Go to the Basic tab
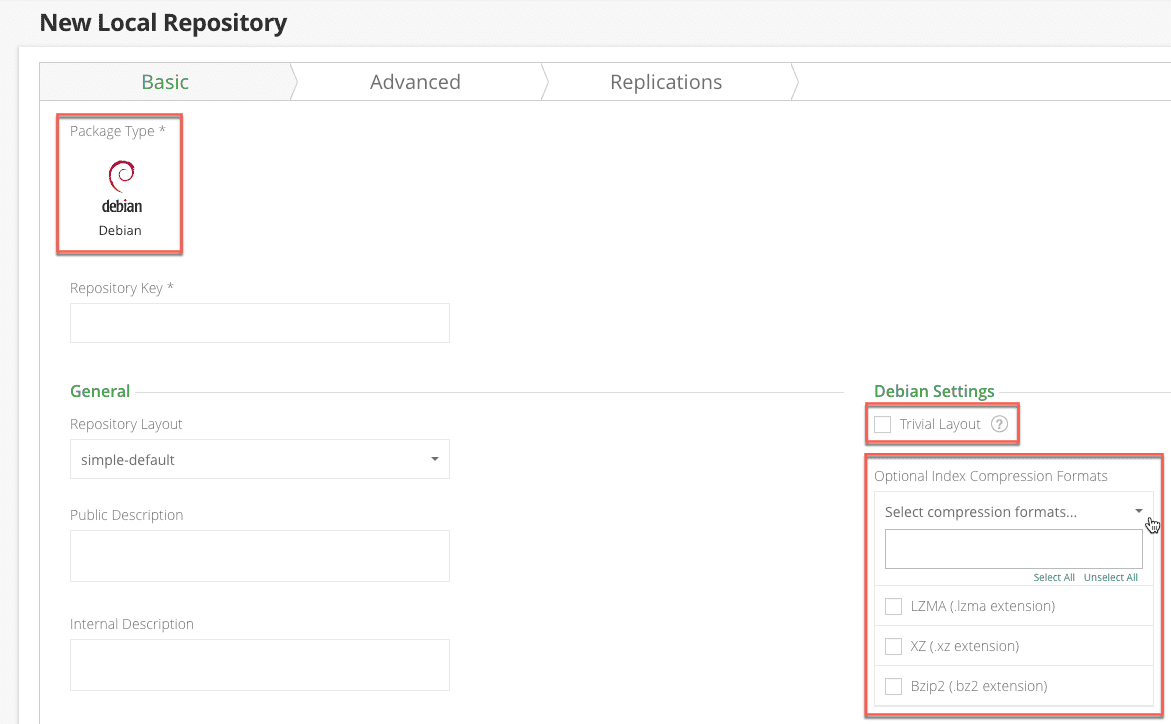The height and width of the screenshot is (724, 1171). pos(165,82)
